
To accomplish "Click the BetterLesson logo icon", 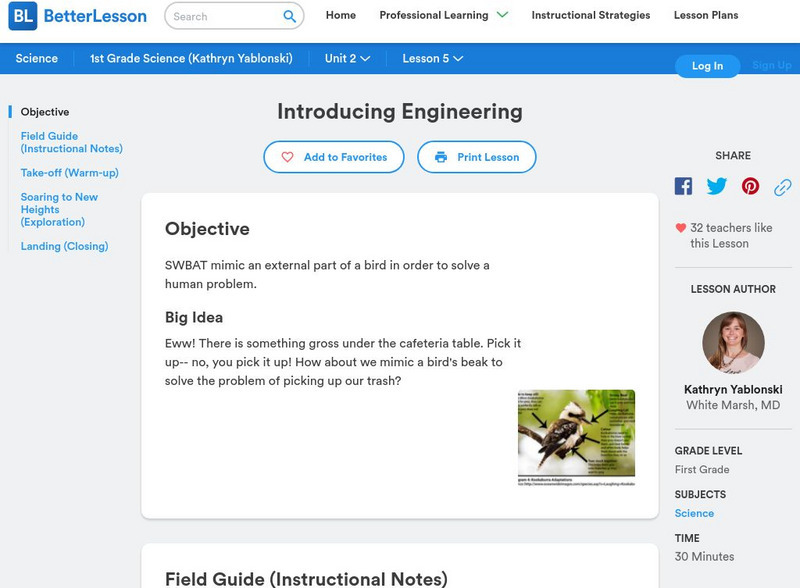I will (x=22, y=16).
